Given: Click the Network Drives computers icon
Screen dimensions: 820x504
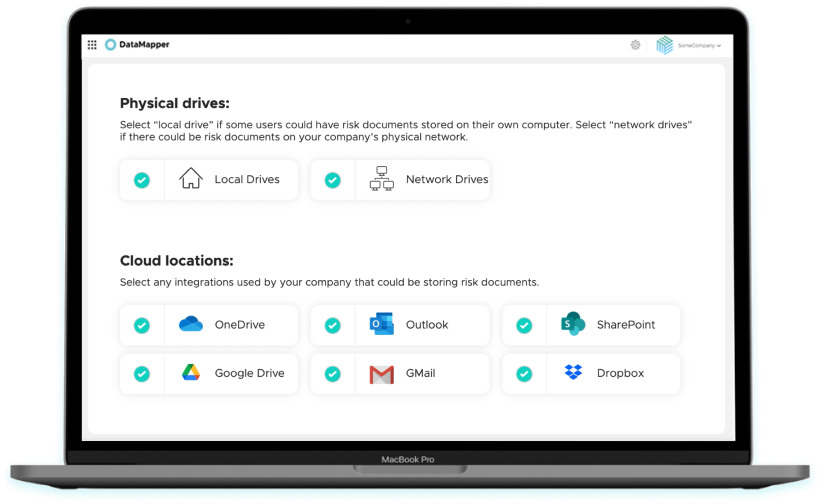Looking at the screenshot, I should 382,179.
